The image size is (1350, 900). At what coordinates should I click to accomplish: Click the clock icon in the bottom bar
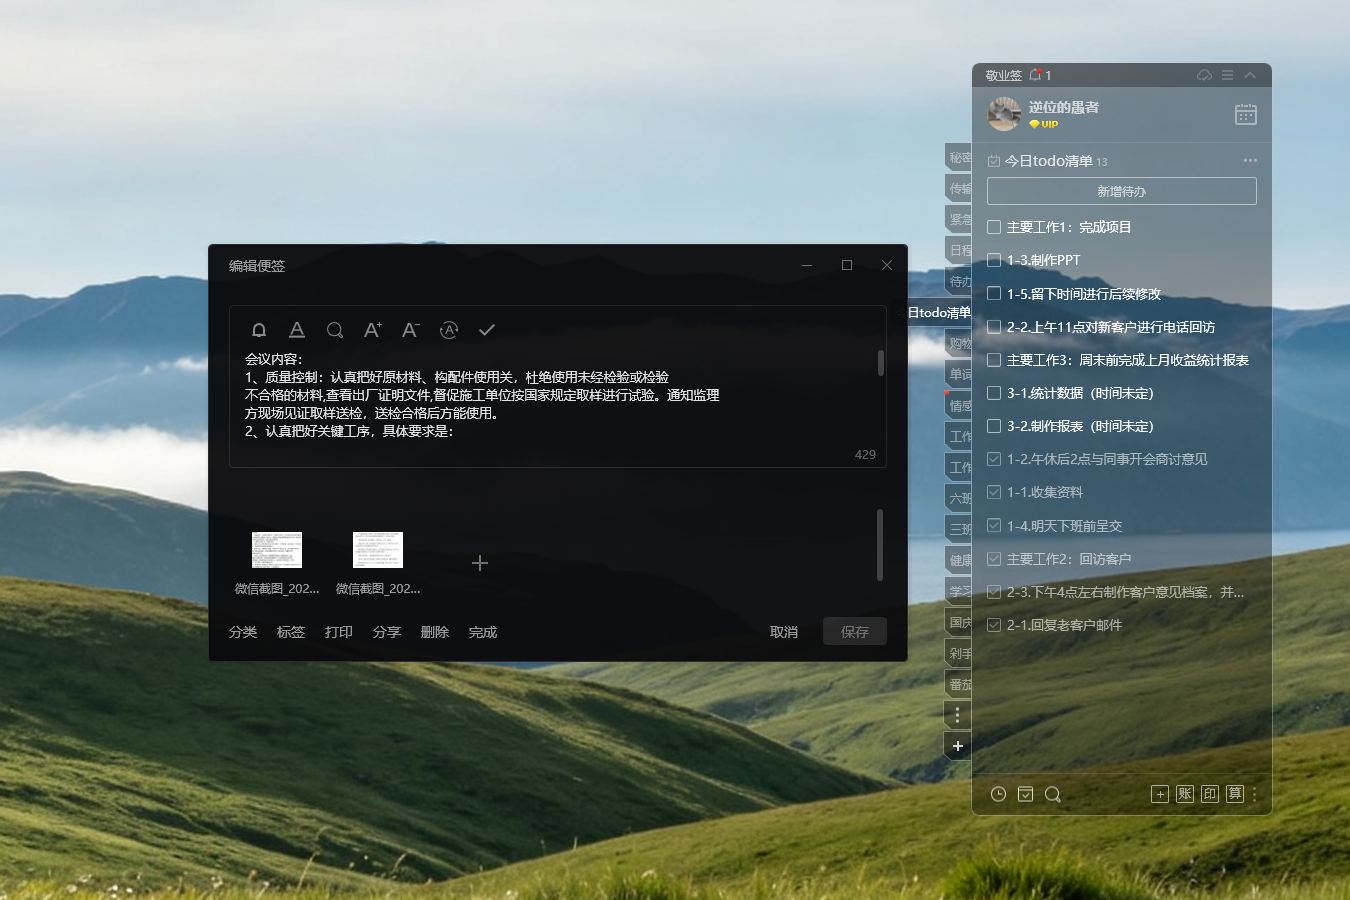point(998,794)
